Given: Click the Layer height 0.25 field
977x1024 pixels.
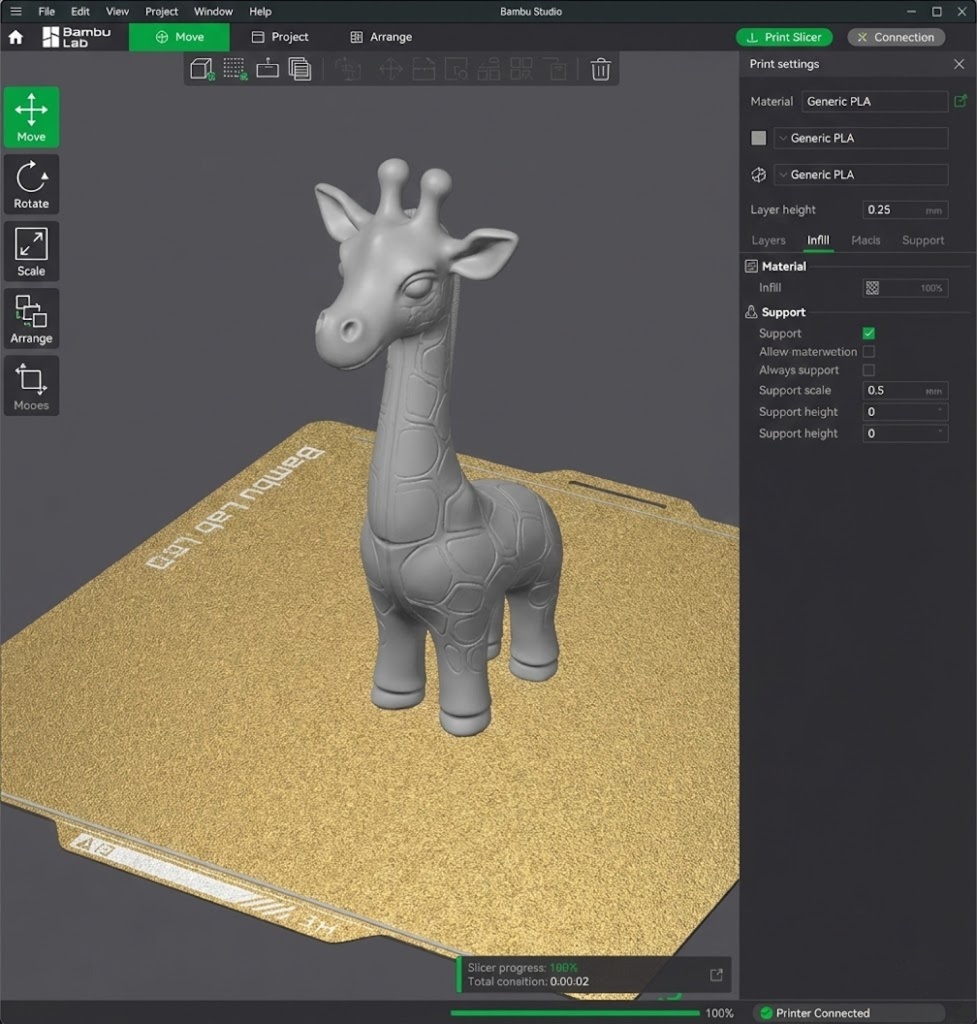Looking at the screenshot, I should (905, 210).
